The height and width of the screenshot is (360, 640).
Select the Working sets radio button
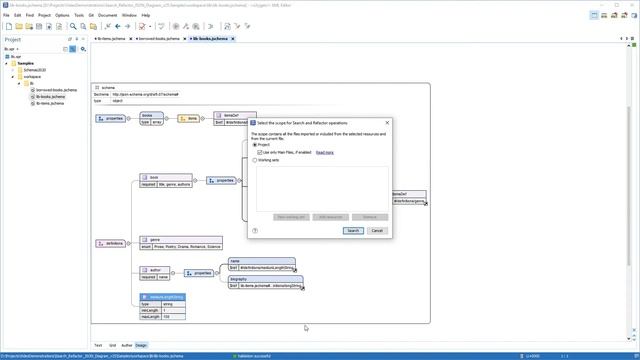point(255,160)
